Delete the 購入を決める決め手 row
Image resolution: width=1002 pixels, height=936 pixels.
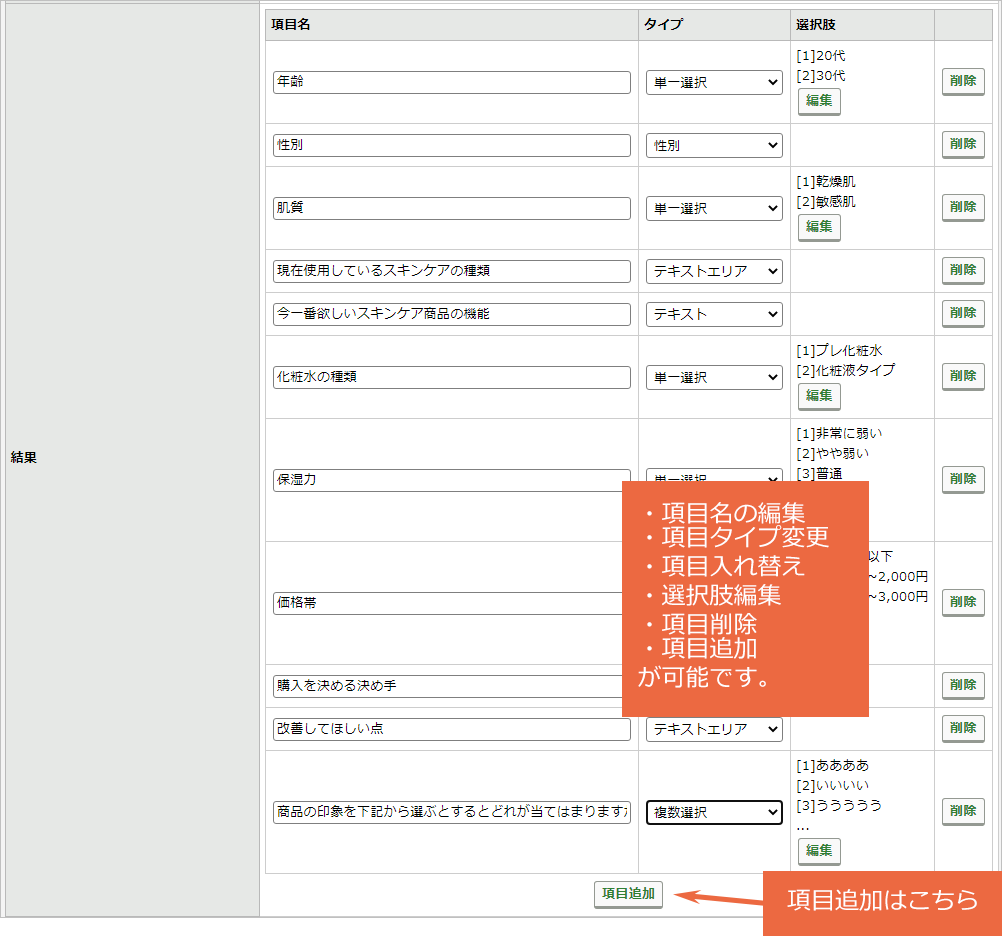point(963,685)
